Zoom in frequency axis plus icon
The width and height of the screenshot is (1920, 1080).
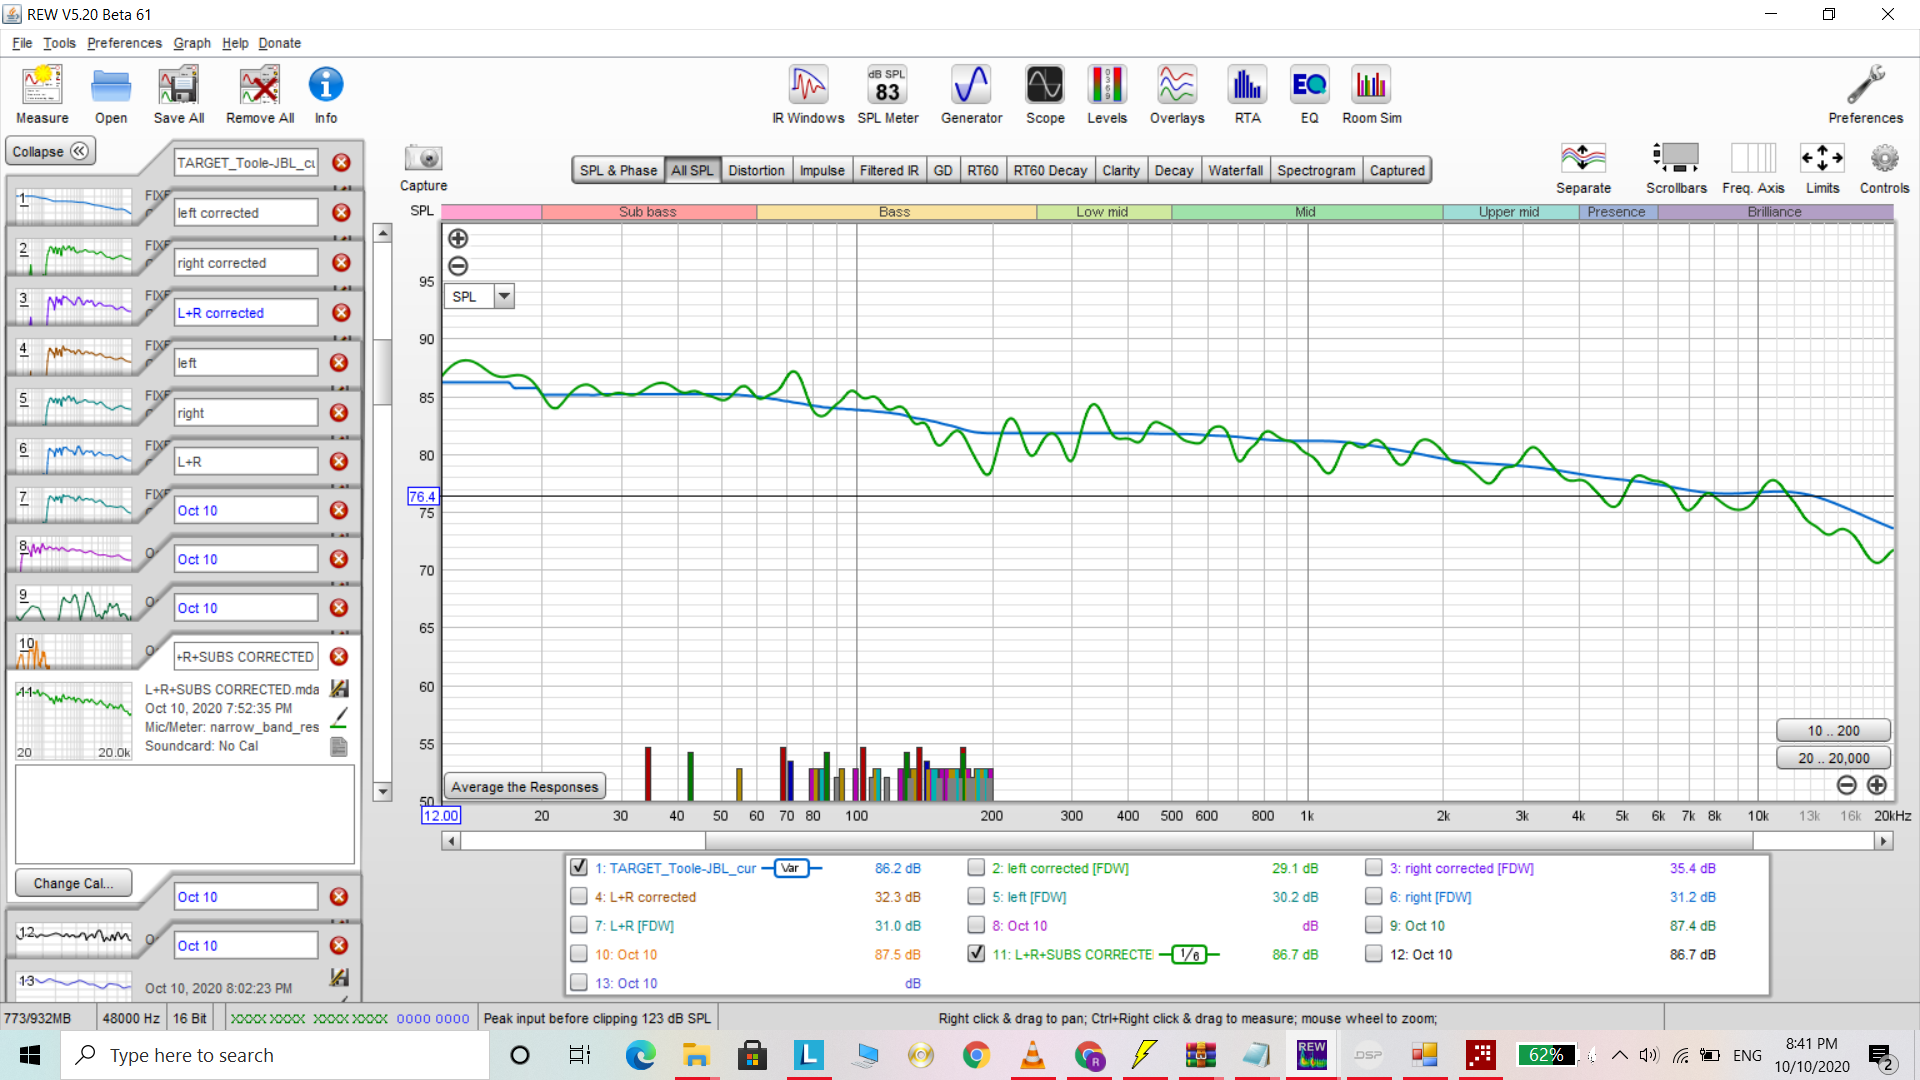pyautogui.click(x=1877, y=785)
